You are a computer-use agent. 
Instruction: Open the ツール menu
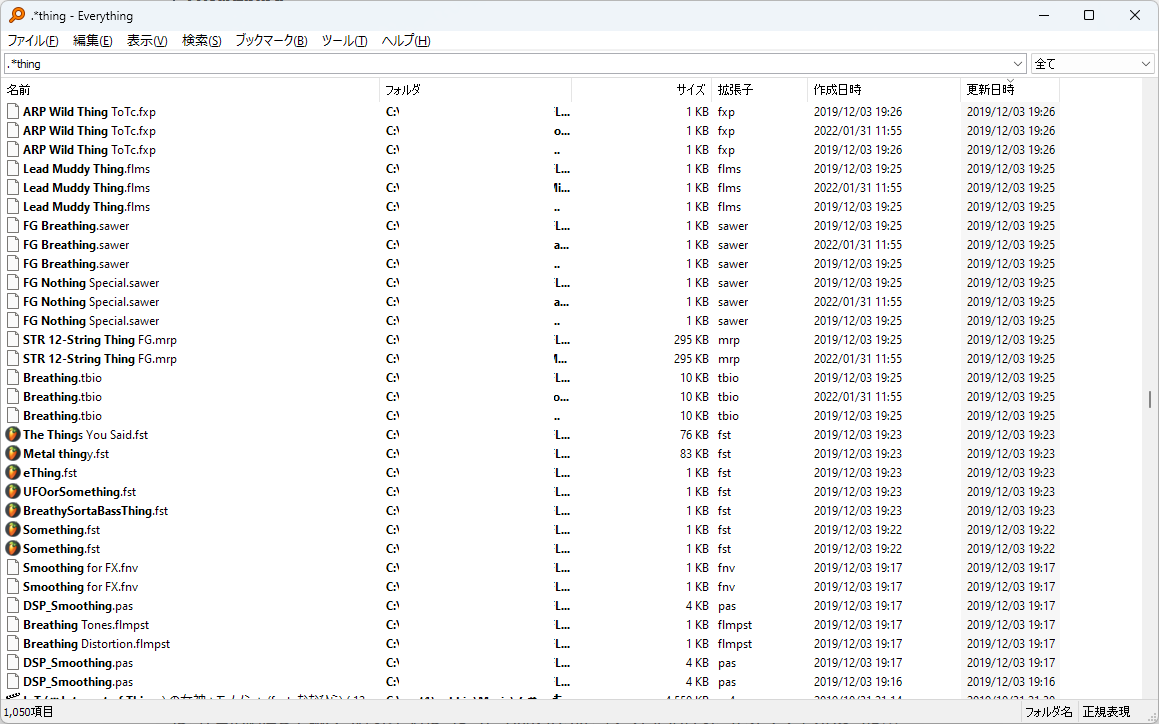click(344, 41)
